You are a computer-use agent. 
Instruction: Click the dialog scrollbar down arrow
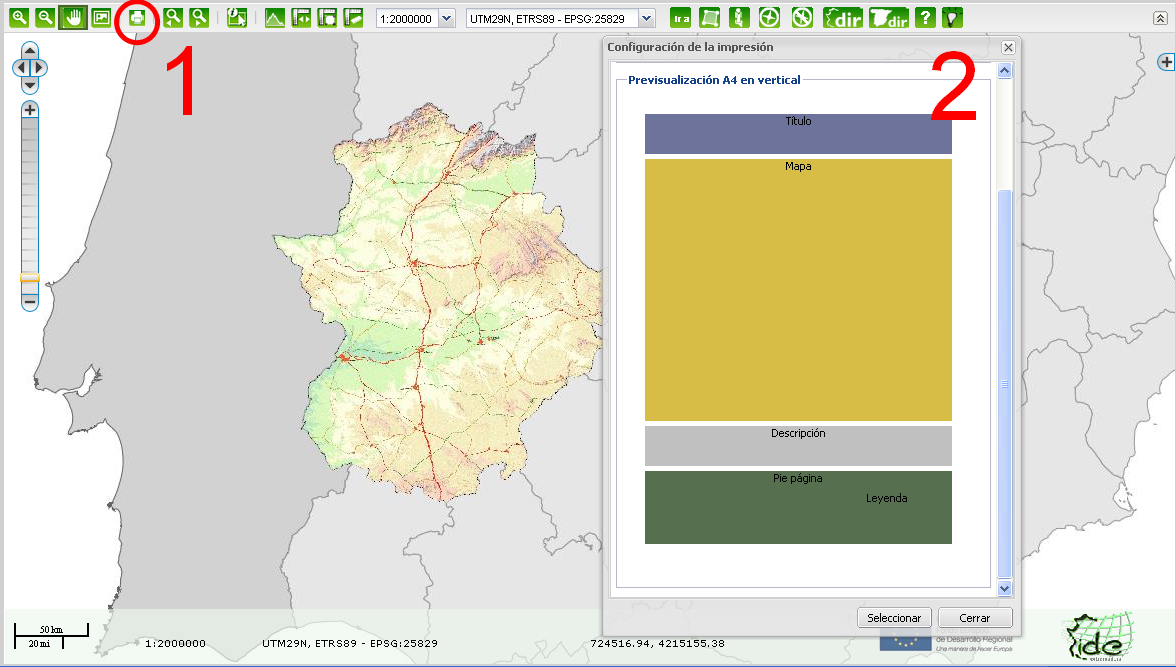click(x=1005, y=589)
